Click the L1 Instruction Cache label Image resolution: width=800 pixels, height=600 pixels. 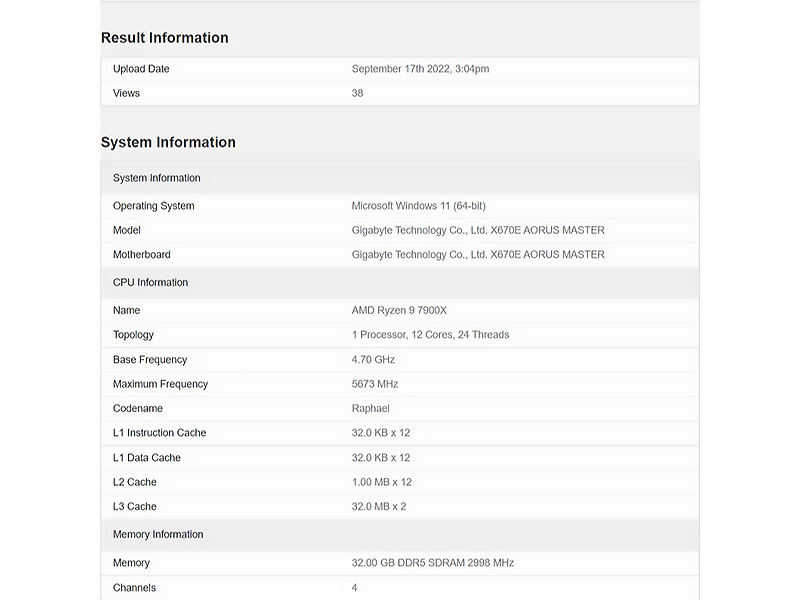(159, 433)
